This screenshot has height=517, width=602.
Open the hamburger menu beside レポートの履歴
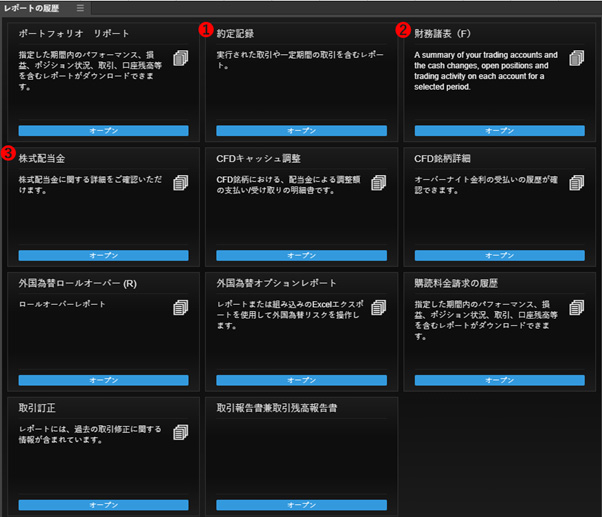[x=80, y=8]
